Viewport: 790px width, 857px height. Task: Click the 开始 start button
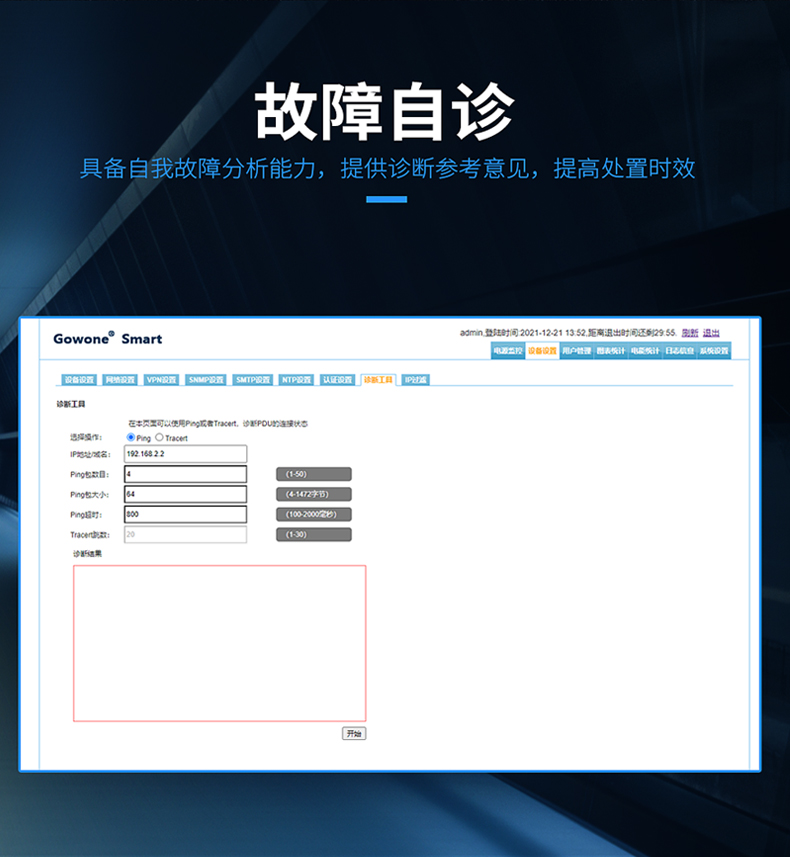point(354,733)
